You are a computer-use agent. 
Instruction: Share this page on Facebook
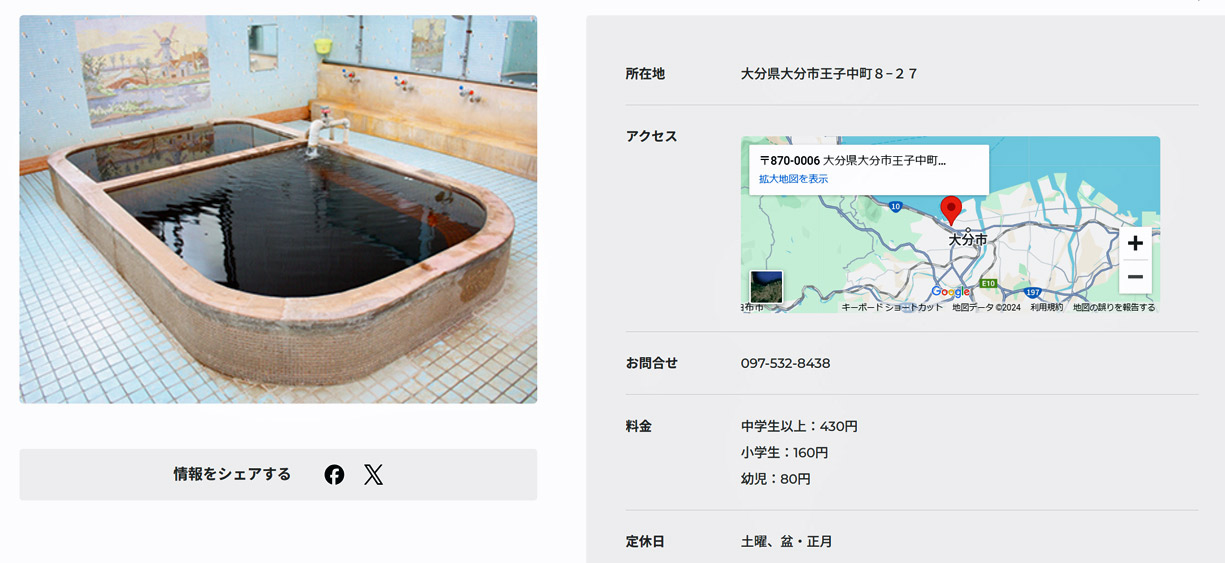tap(334, 475)
